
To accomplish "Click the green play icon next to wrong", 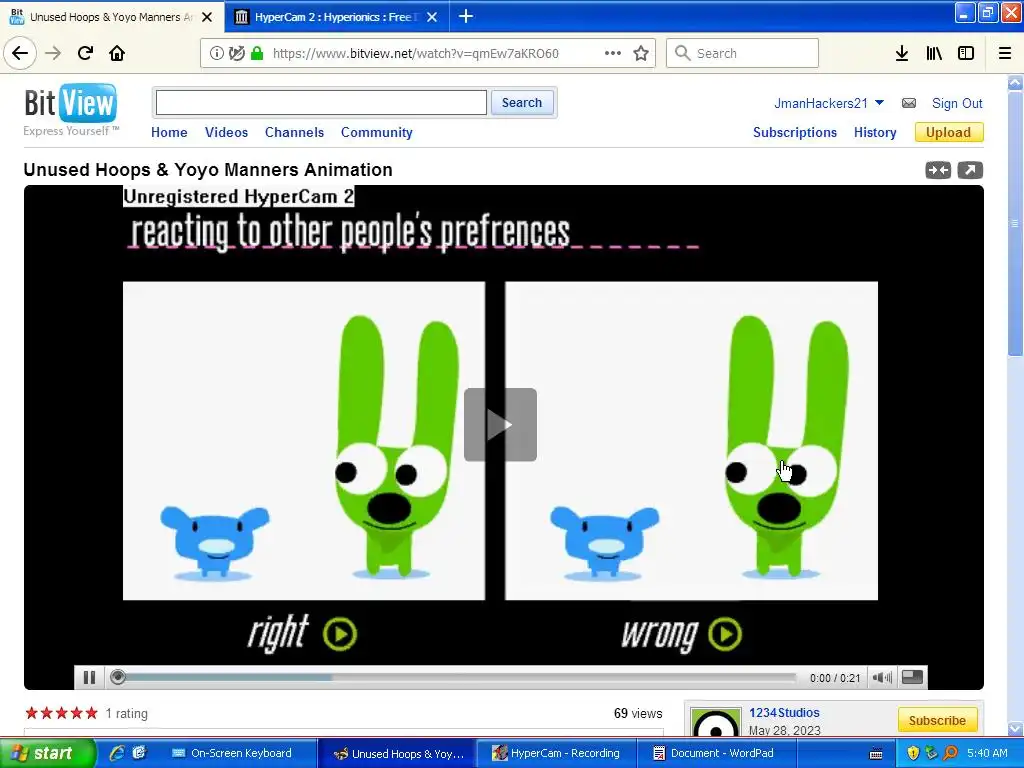I will pyautogui.click(x=725, y=633).
